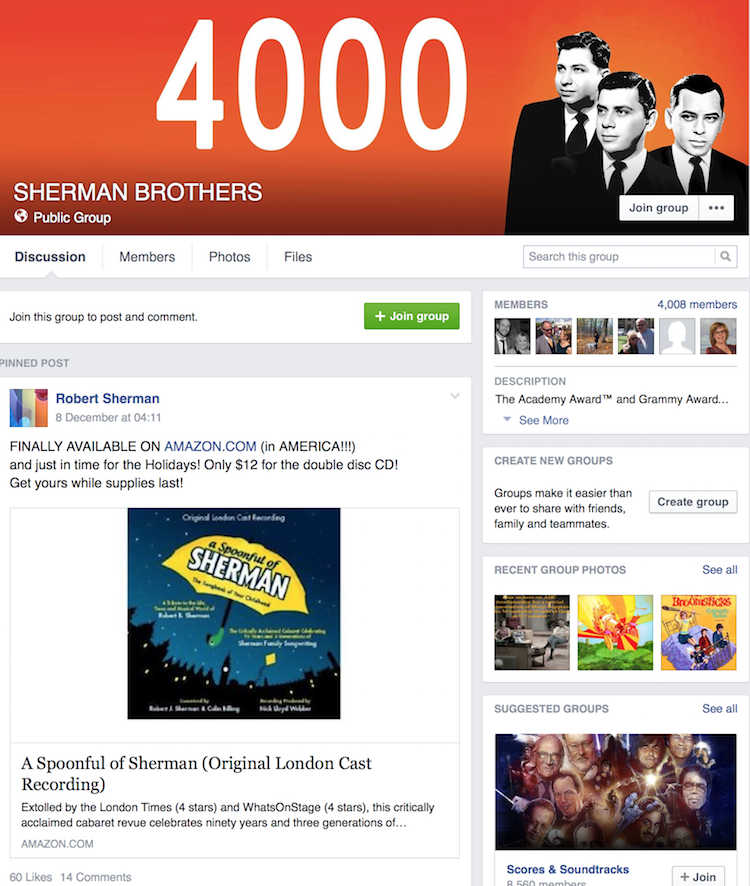Viewport: 750px width, 886px height.
Task: Expand description with See More
Action: tap(543, 420)
